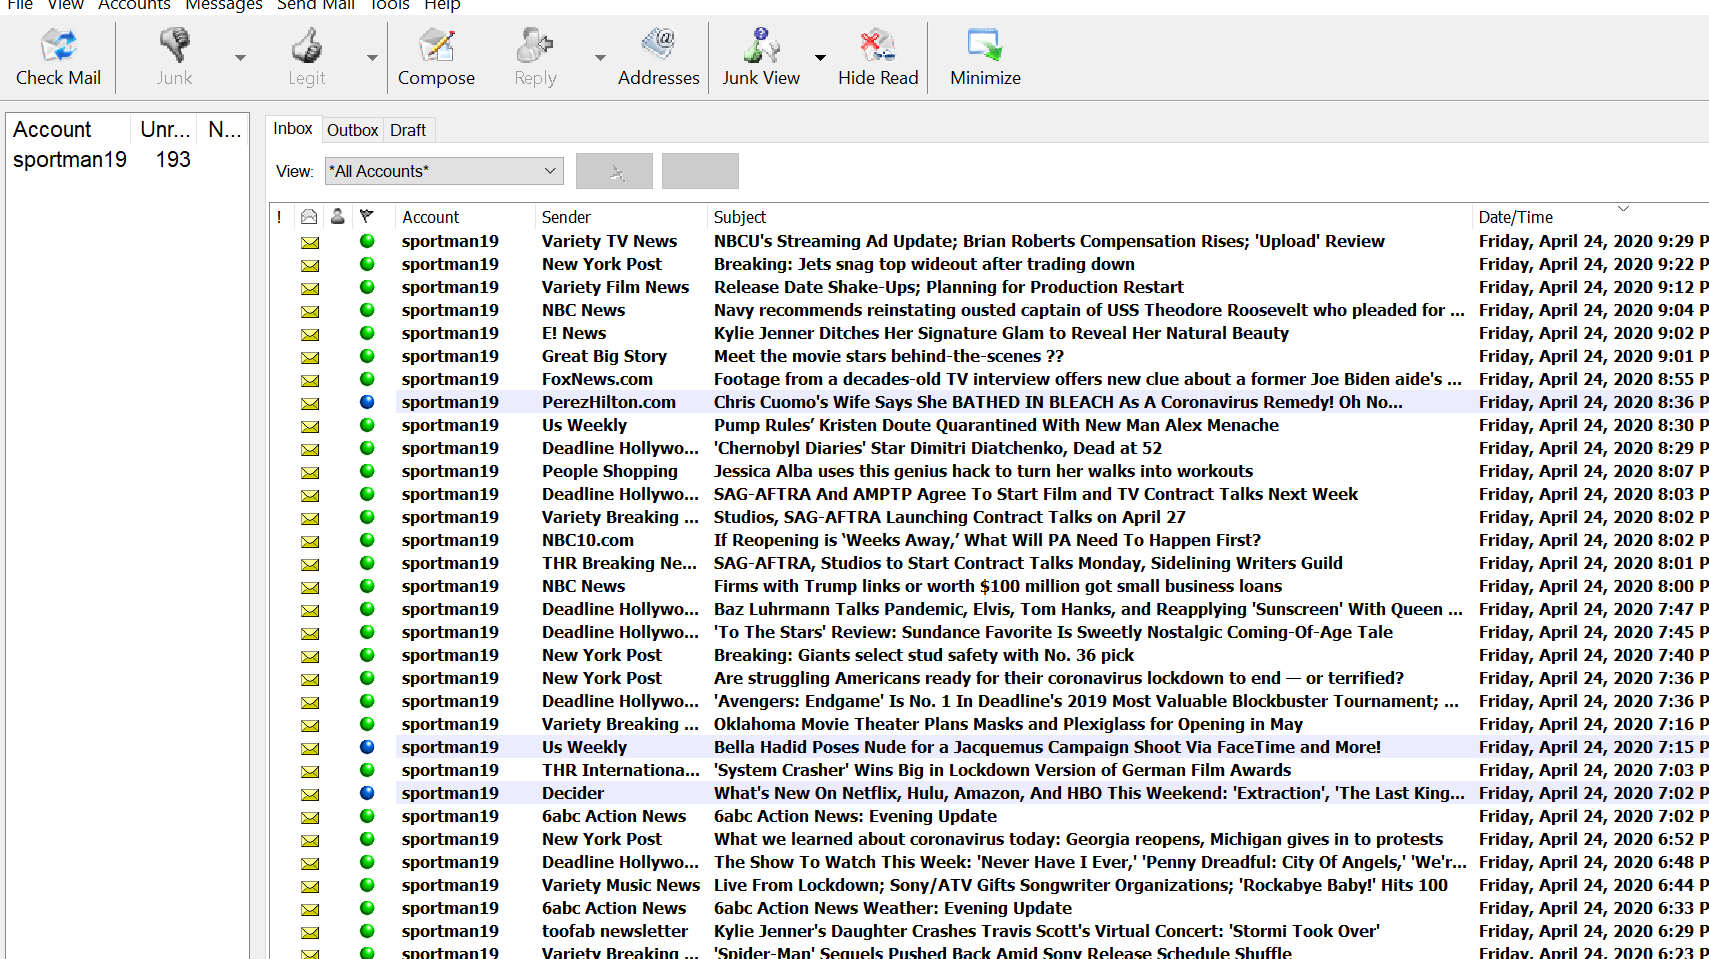This screenshot has height=959, width=1709.
Task: Open Compose new message
Action: click(x=436, y=58)
